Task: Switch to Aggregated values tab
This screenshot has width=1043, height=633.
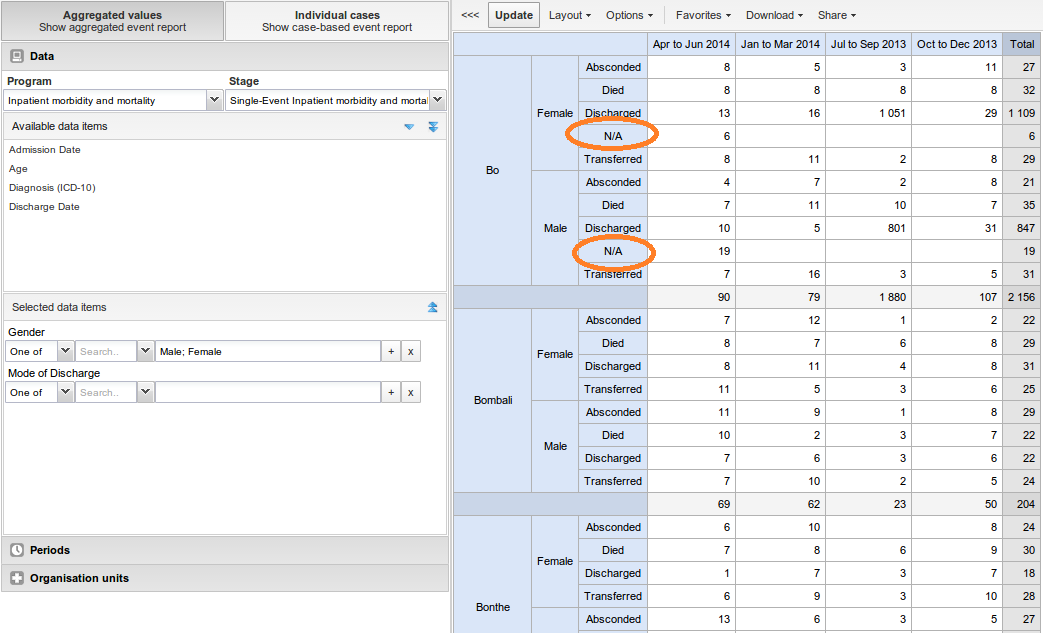Action: coord(112,21)
